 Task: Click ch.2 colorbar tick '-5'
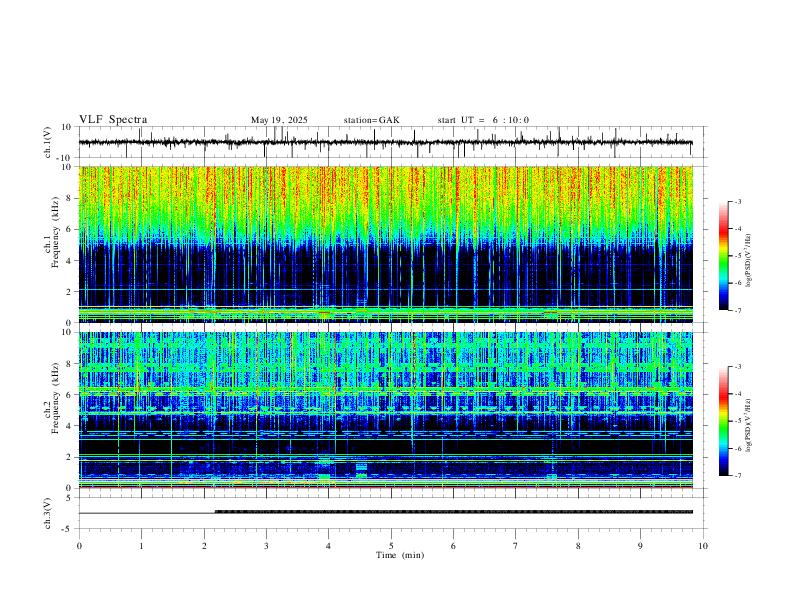[738, 421]
